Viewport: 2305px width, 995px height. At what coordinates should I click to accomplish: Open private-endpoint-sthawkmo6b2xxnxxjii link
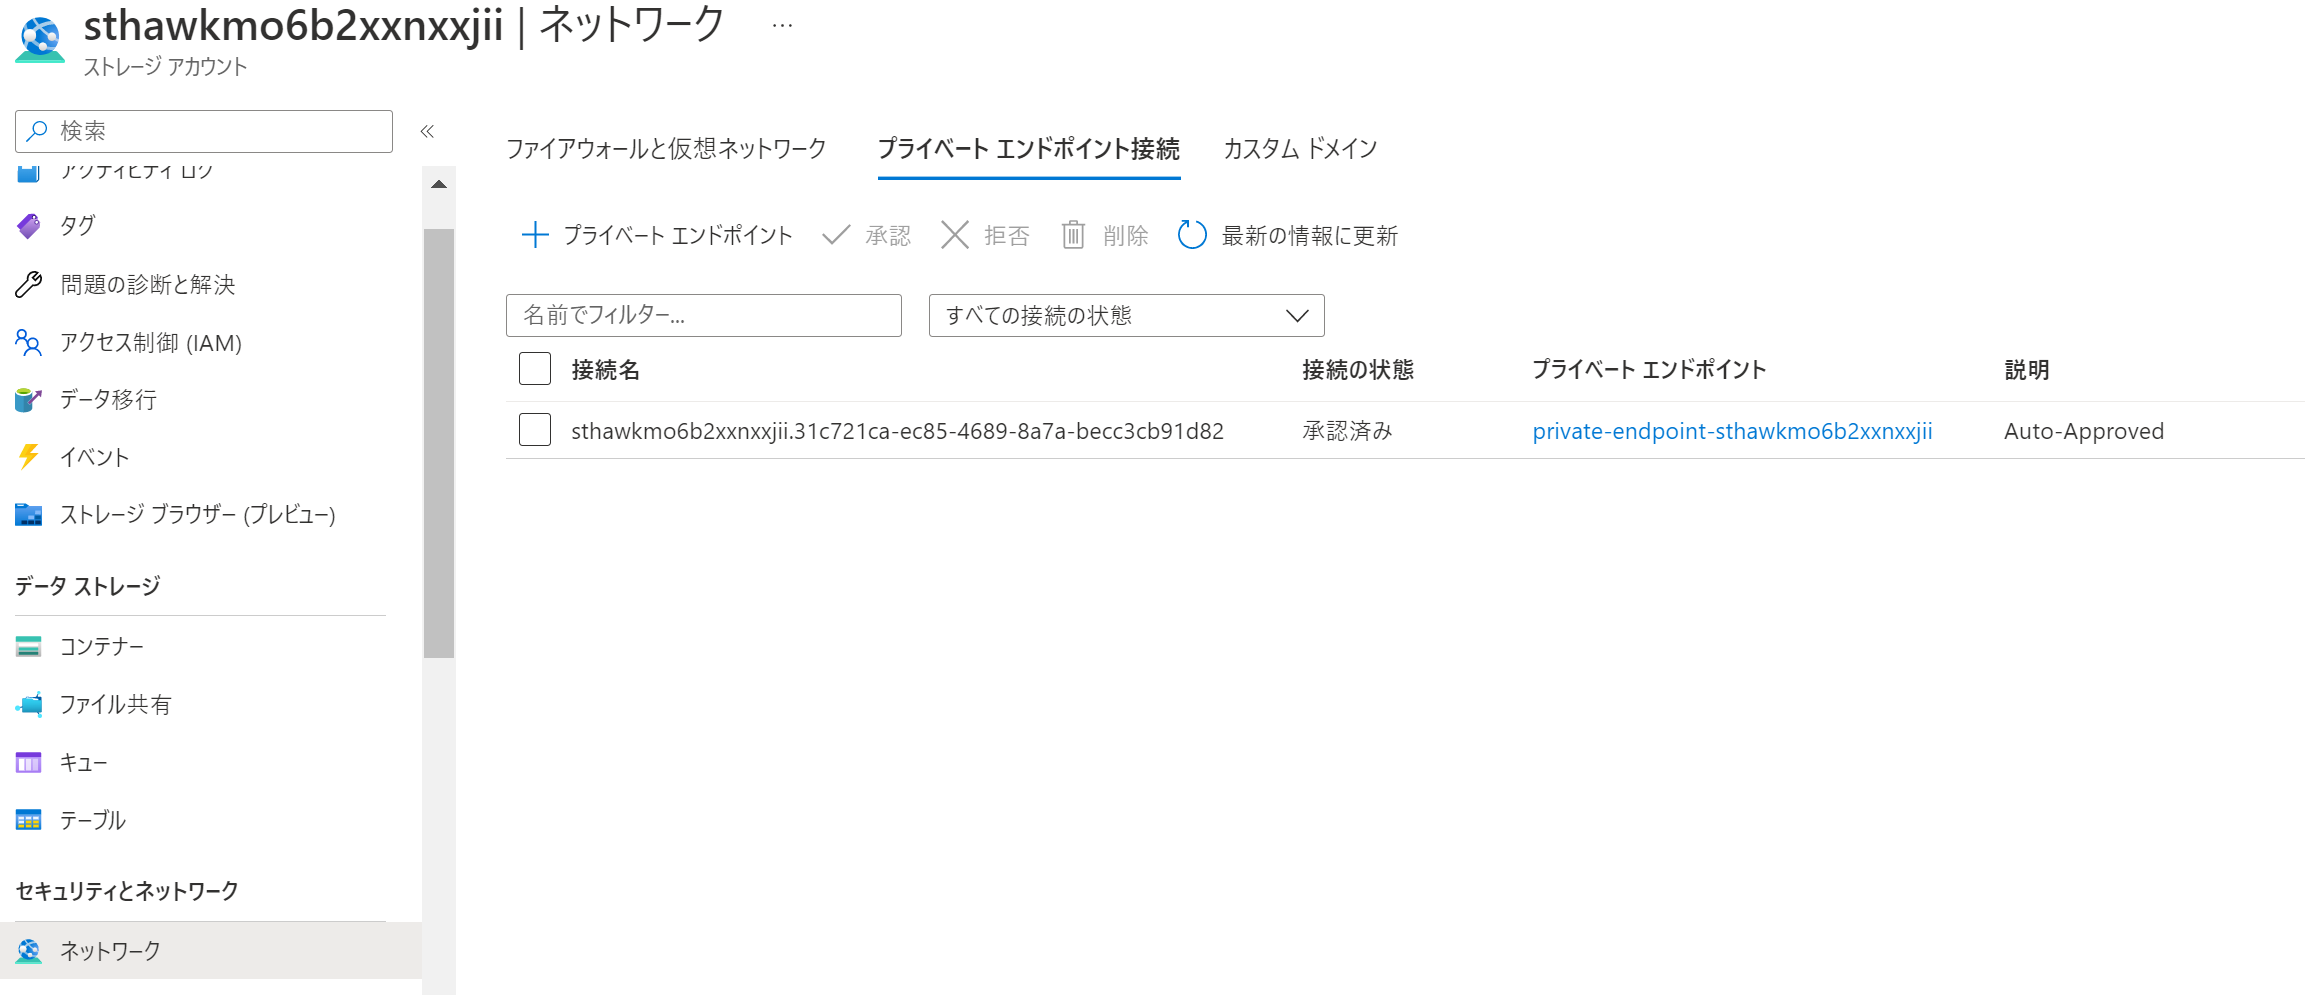click(x=1732, y=431)
